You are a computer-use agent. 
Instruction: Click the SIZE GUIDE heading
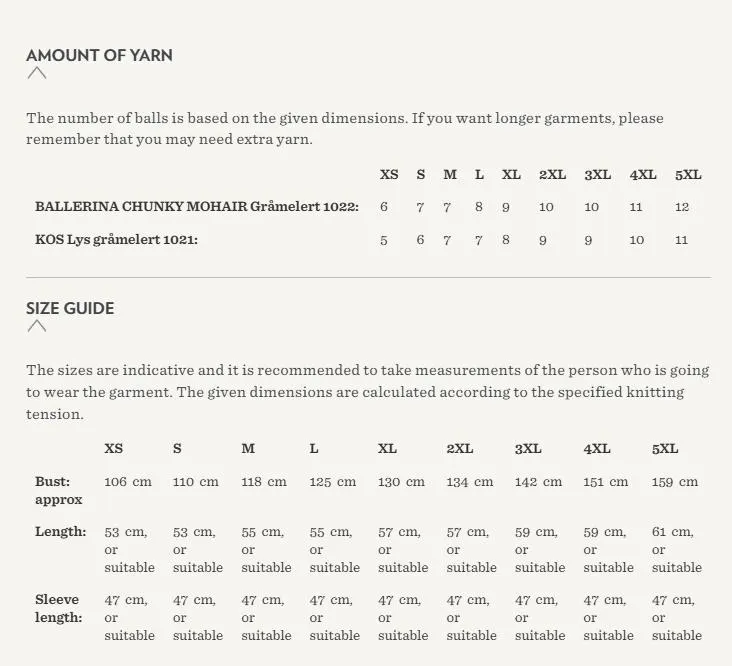coord(70,308)
